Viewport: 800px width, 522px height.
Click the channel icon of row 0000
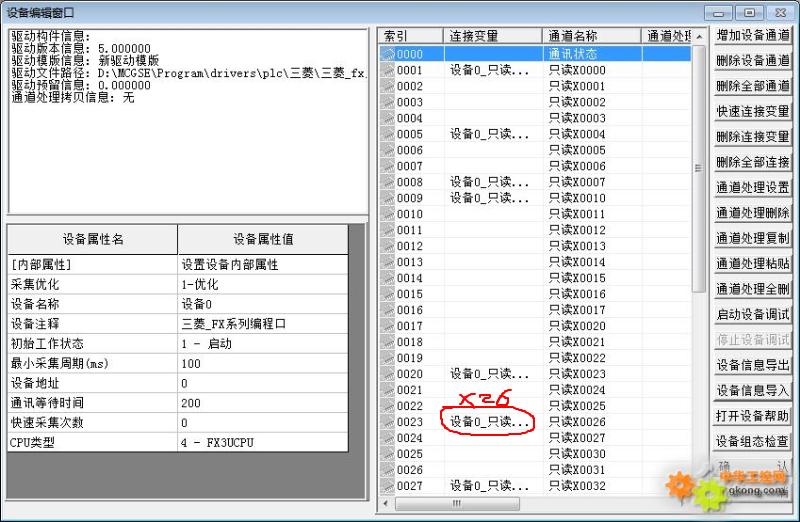[388, 54]
